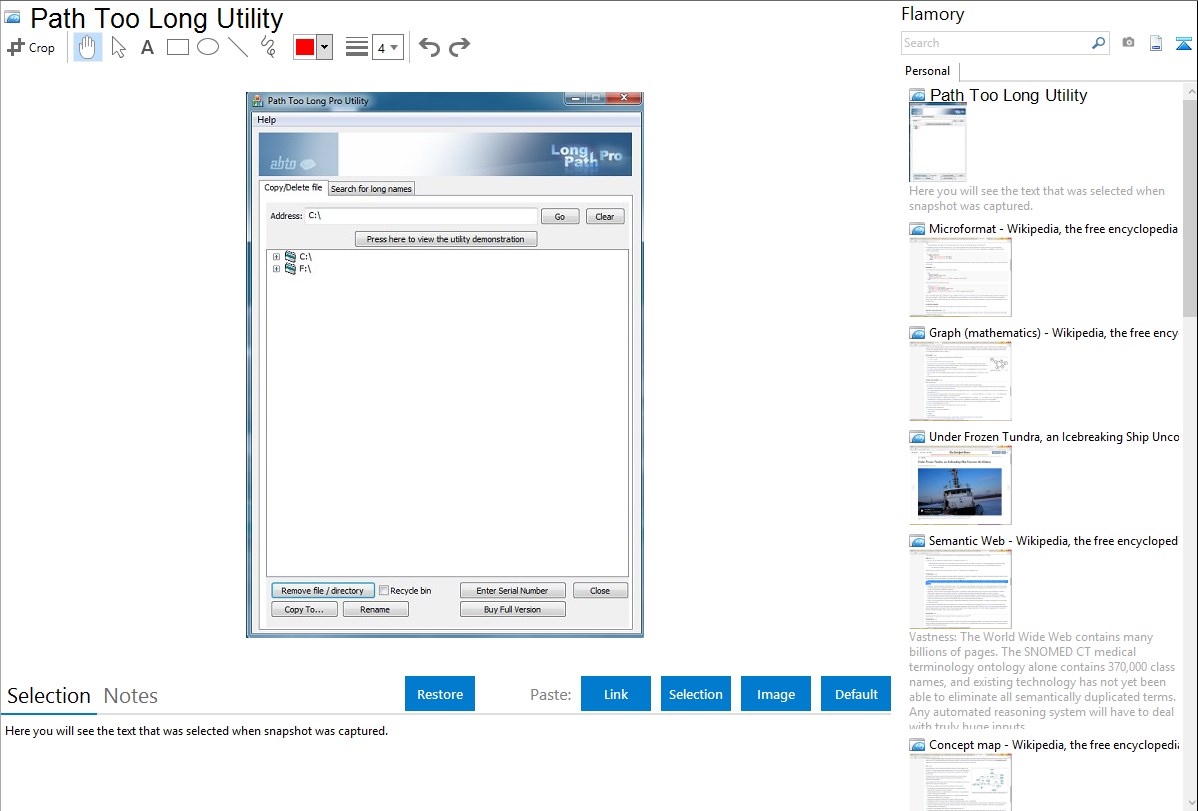
Task: Click the Close button in utility
Action: [x=600, y=591]
